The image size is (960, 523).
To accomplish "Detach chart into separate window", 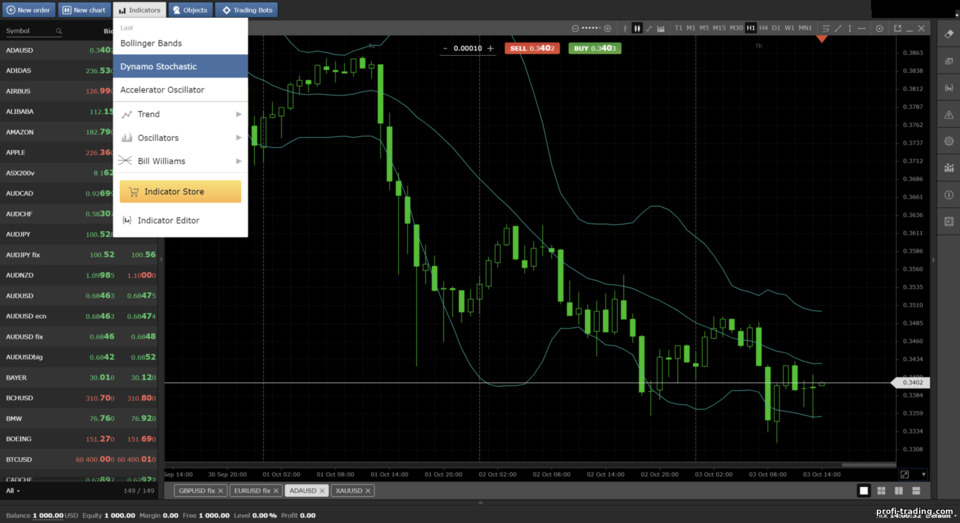I will pos(898,28).
